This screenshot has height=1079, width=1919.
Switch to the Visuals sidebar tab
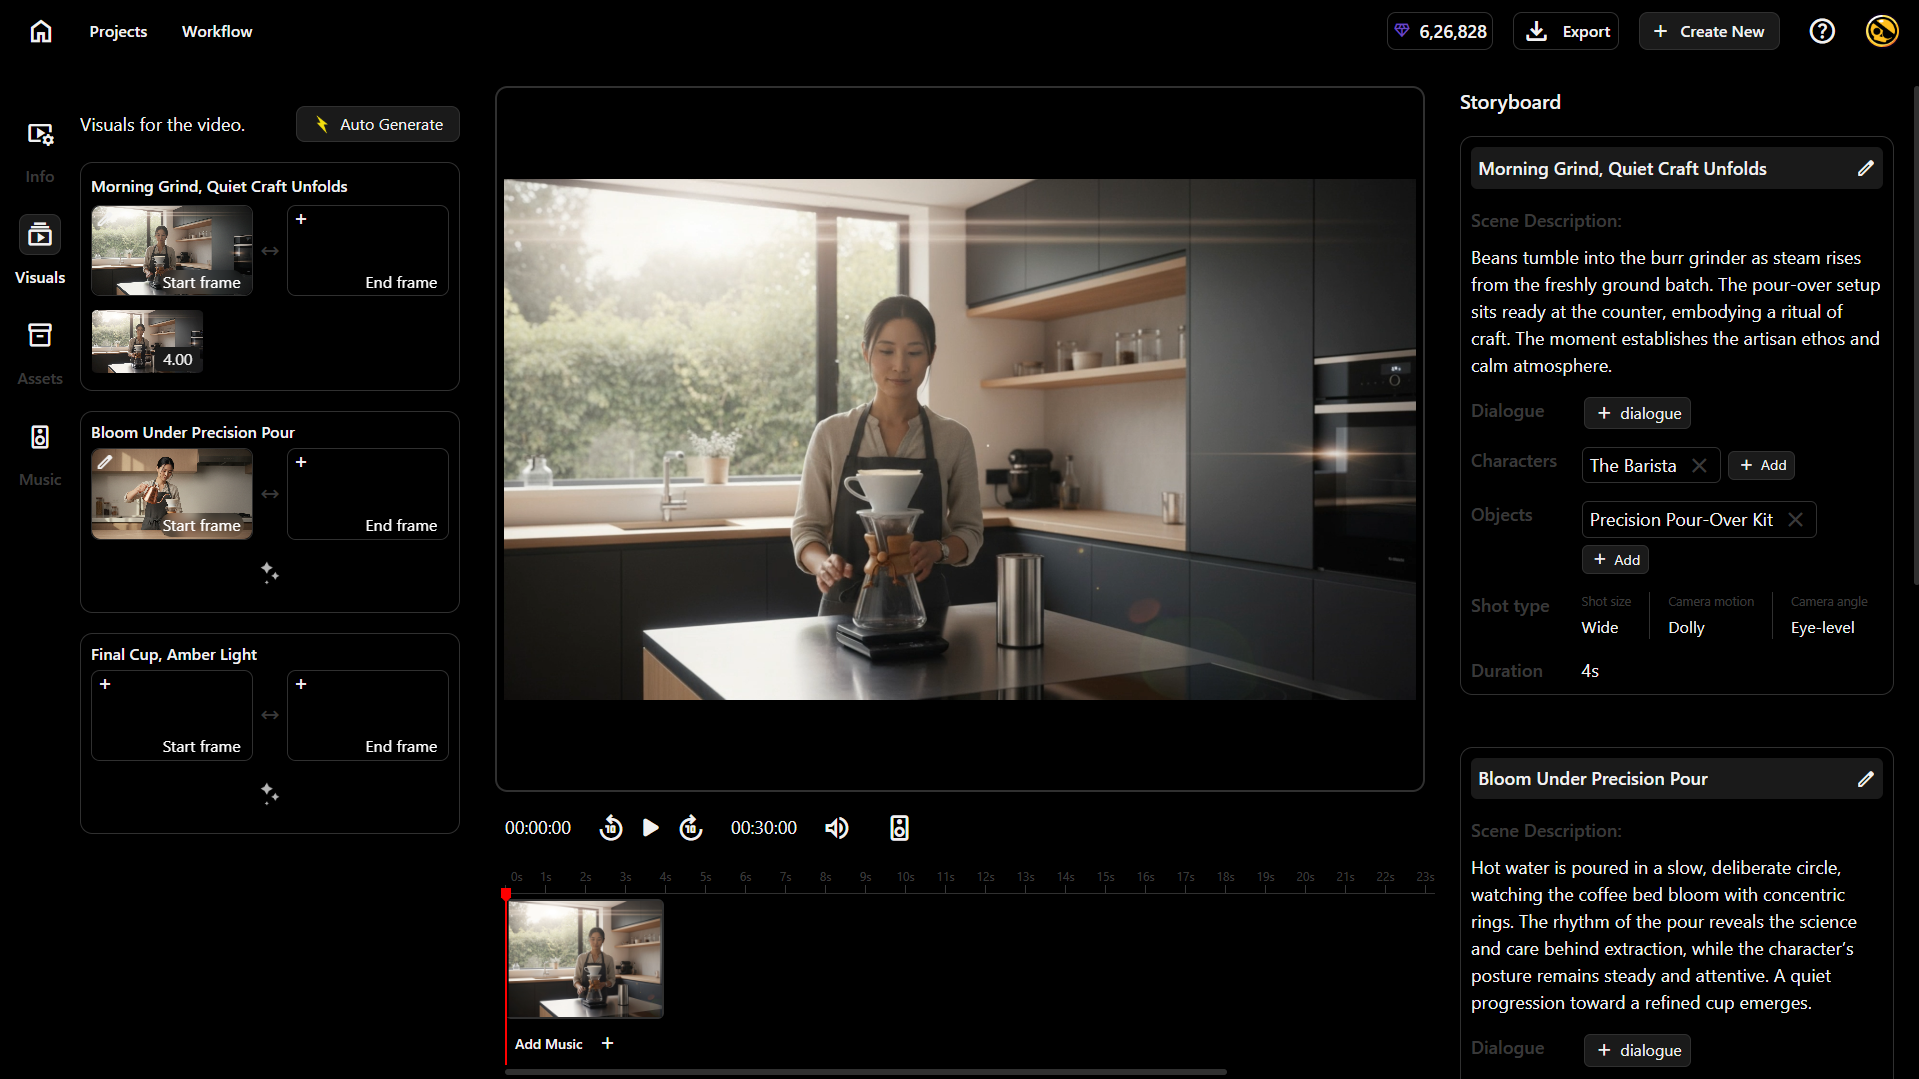(40, 252)
